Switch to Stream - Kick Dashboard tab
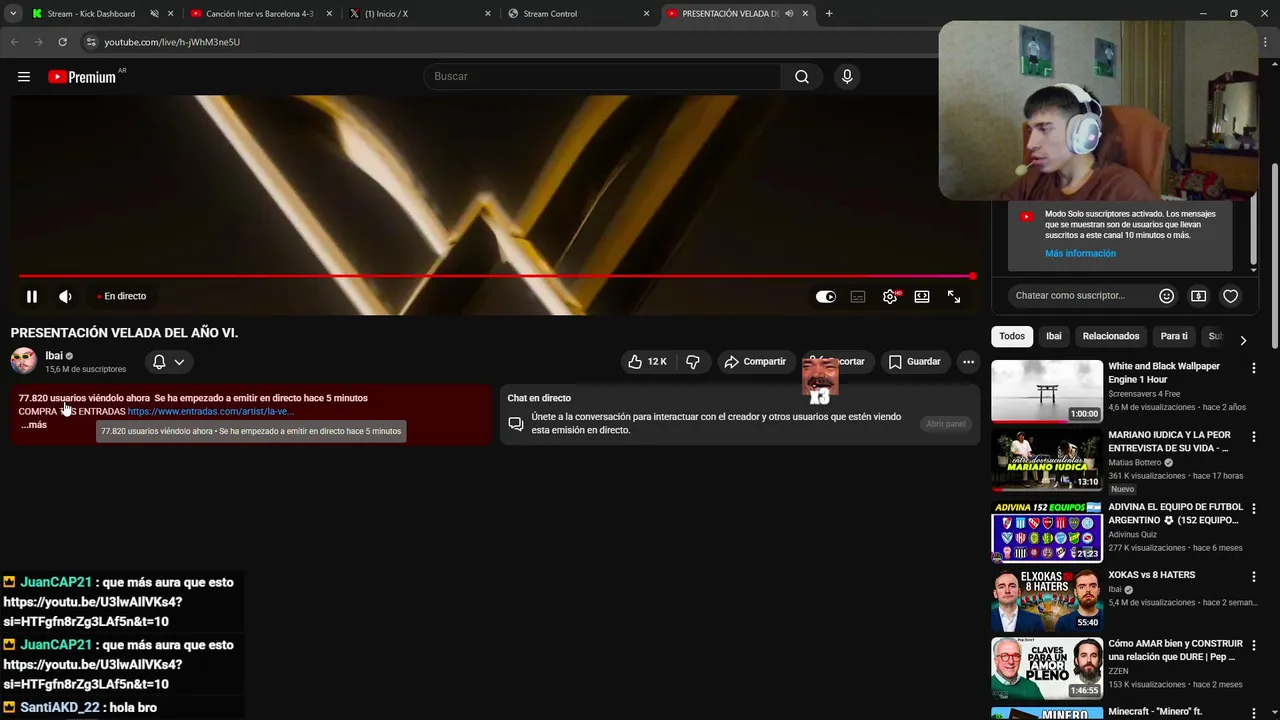 [x=92, y=14]
